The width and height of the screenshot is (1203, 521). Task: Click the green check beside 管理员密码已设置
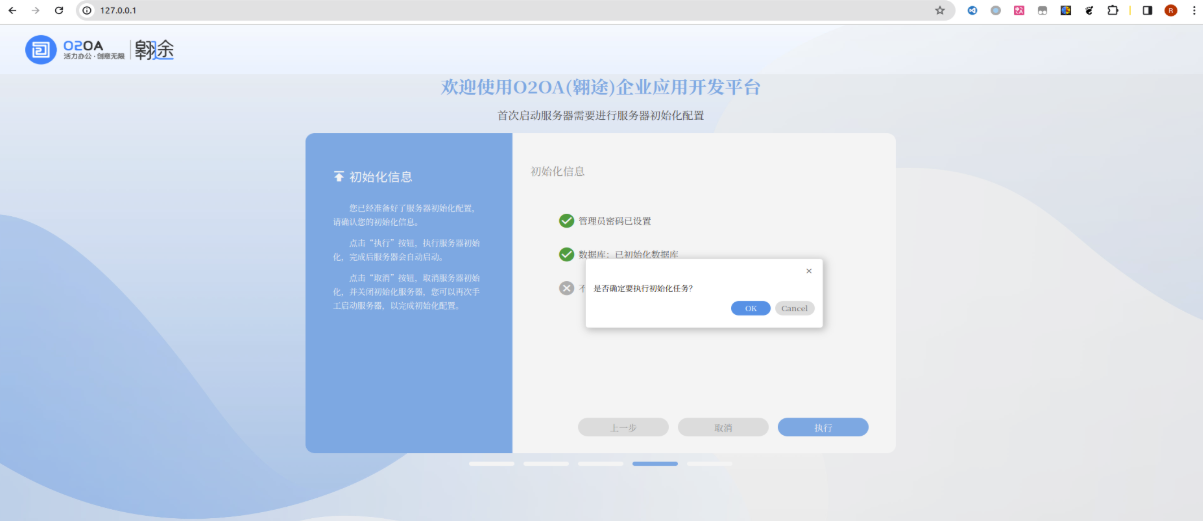(567, 221)
